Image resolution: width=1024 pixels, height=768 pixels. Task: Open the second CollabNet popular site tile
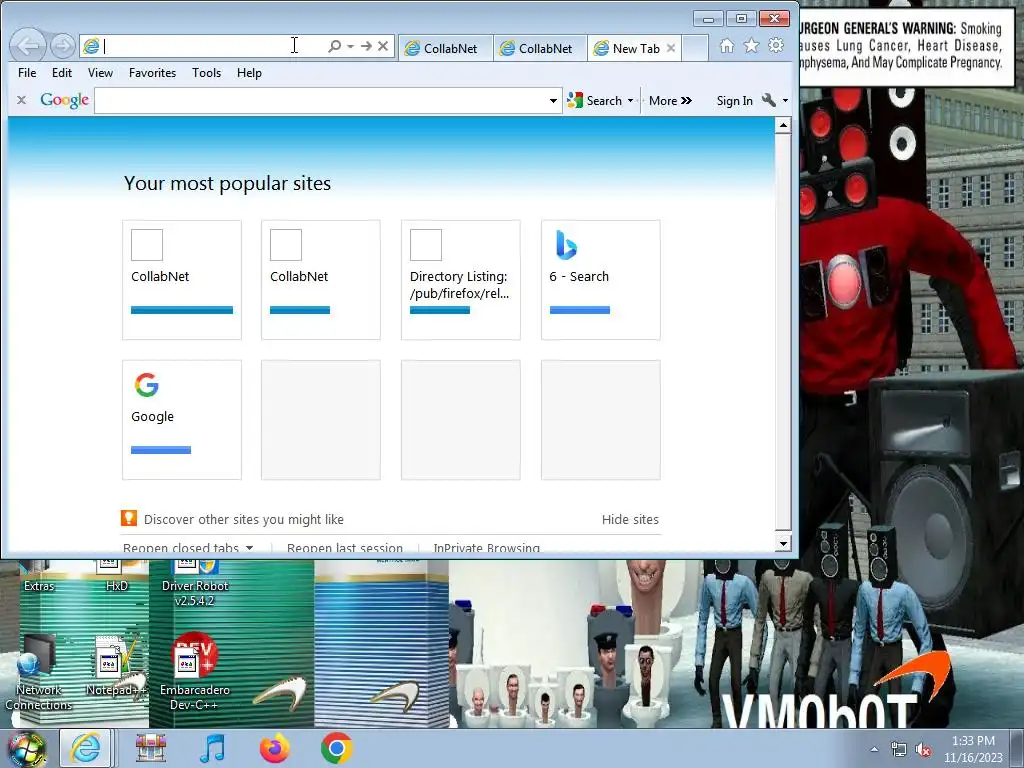pyautogui.click(x=321, y=280)
